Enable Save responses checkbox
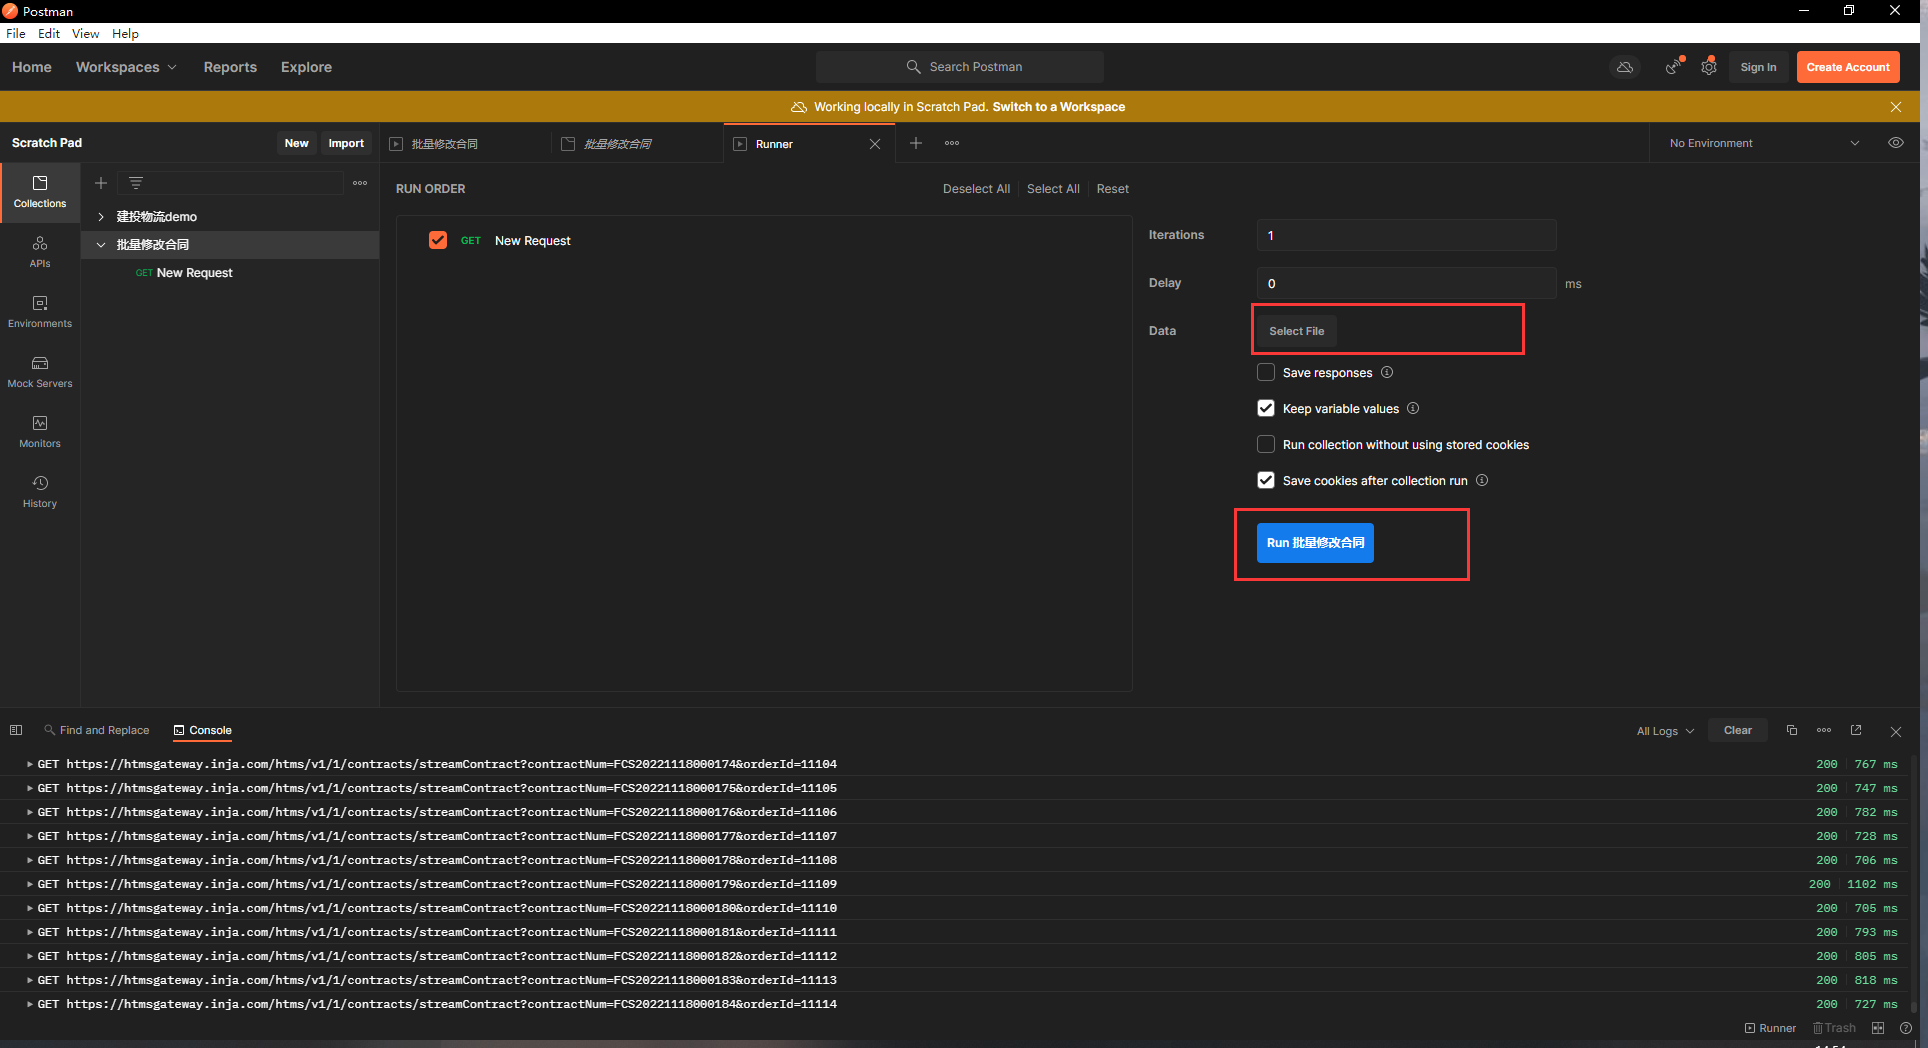This screenshot has height=1048, width=1928. pos(1266,372)
